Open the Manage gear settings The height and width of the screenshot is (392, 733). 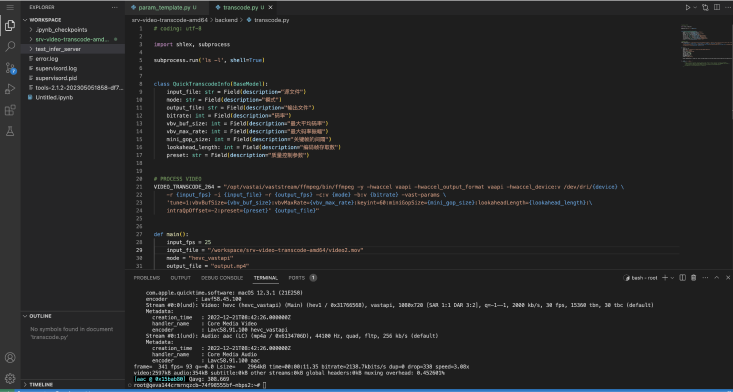point(10,378)
